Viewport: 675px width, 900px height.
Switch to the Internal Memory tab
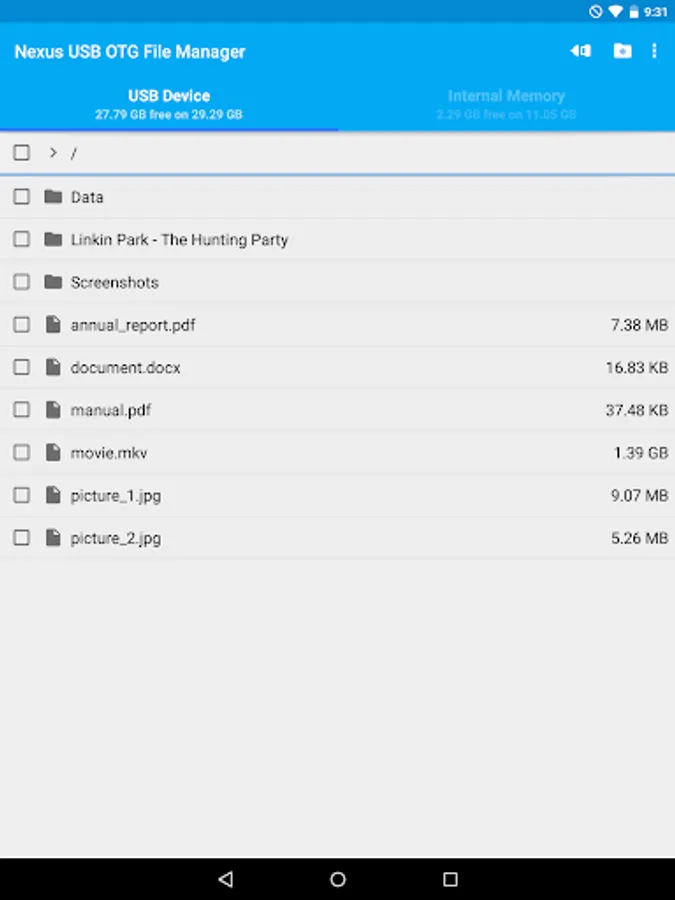tap(506, 104)
